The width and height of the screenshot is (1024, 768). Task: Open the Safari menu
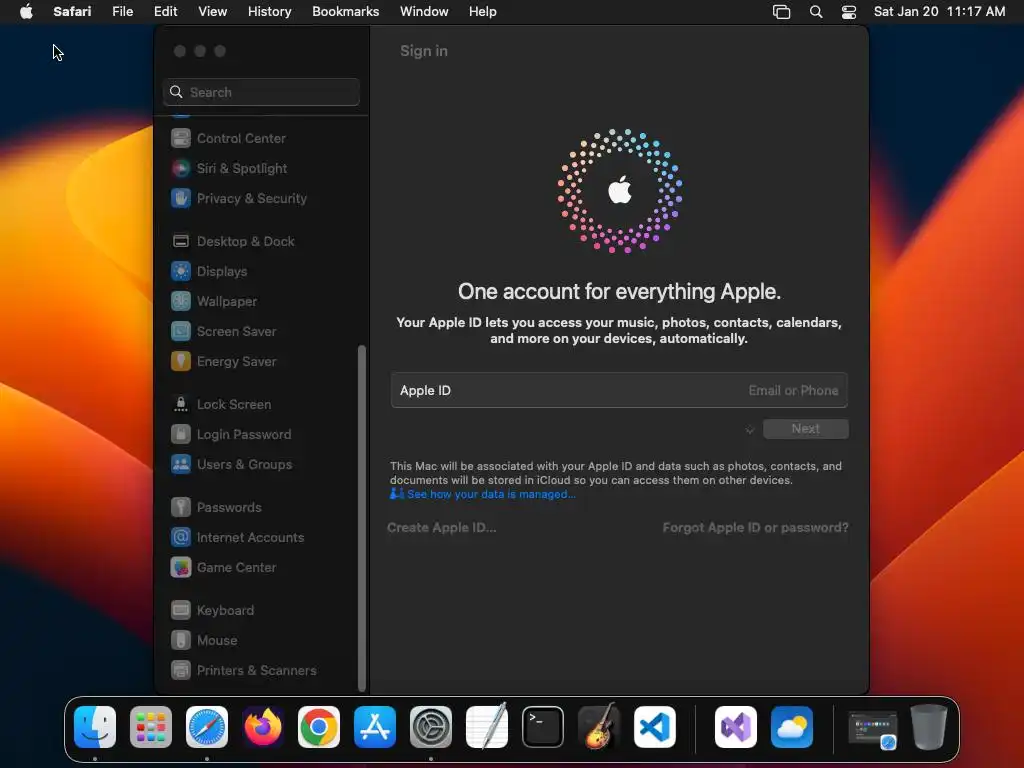point(72,11)
